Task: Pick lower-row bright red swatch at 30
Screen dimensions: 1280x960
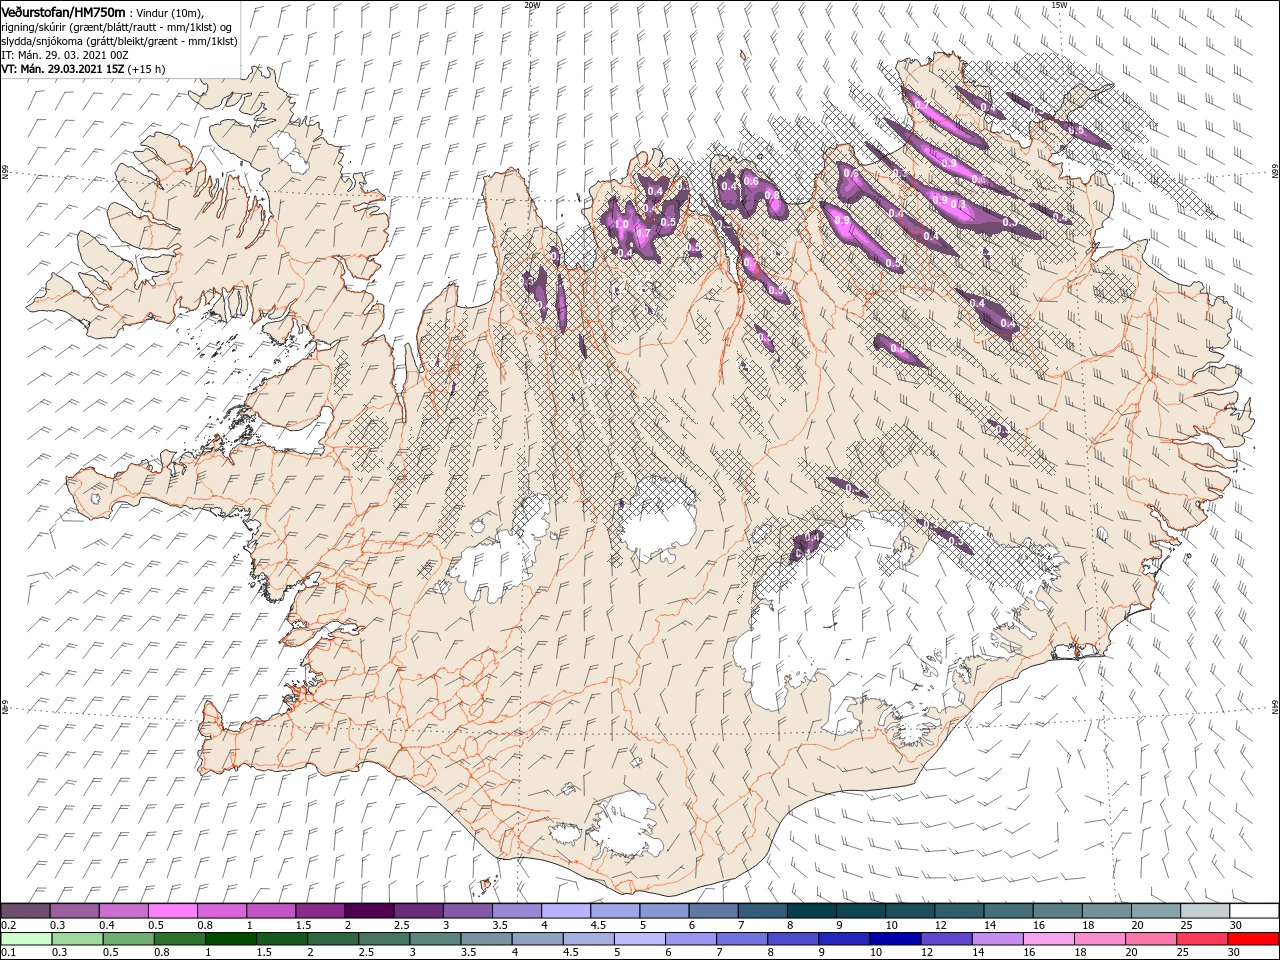Action: [x=1253, y=939]
